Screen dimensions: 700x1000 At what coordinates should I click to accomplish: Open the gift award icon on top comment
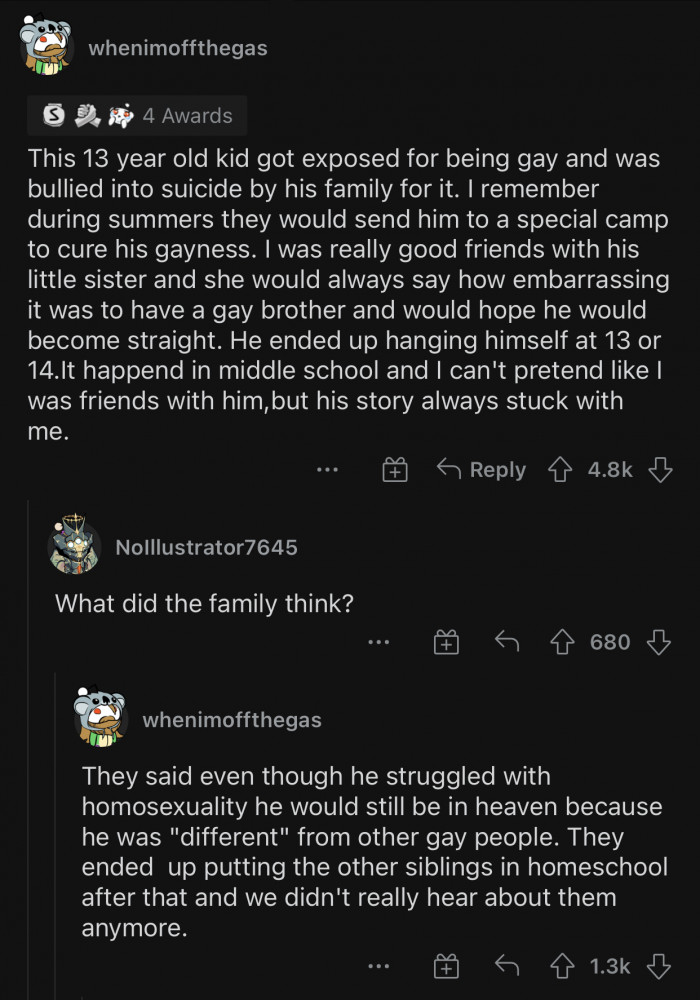click(394, 470)
